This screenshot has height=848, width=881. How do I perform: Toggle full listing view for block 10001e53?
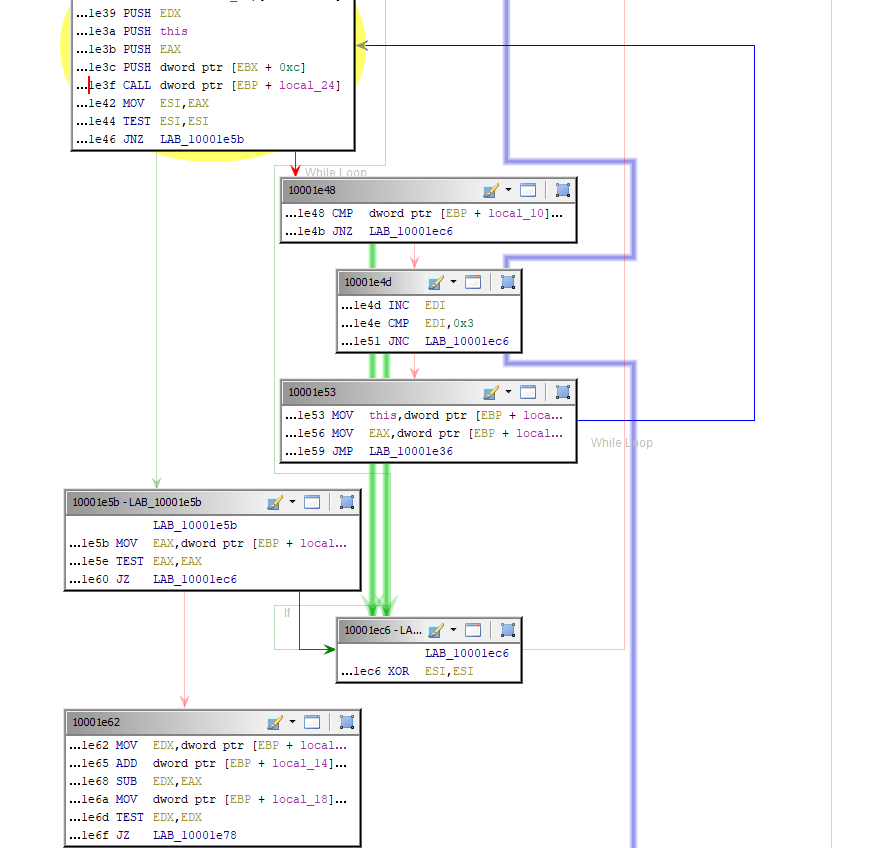(x=528, y=391)
